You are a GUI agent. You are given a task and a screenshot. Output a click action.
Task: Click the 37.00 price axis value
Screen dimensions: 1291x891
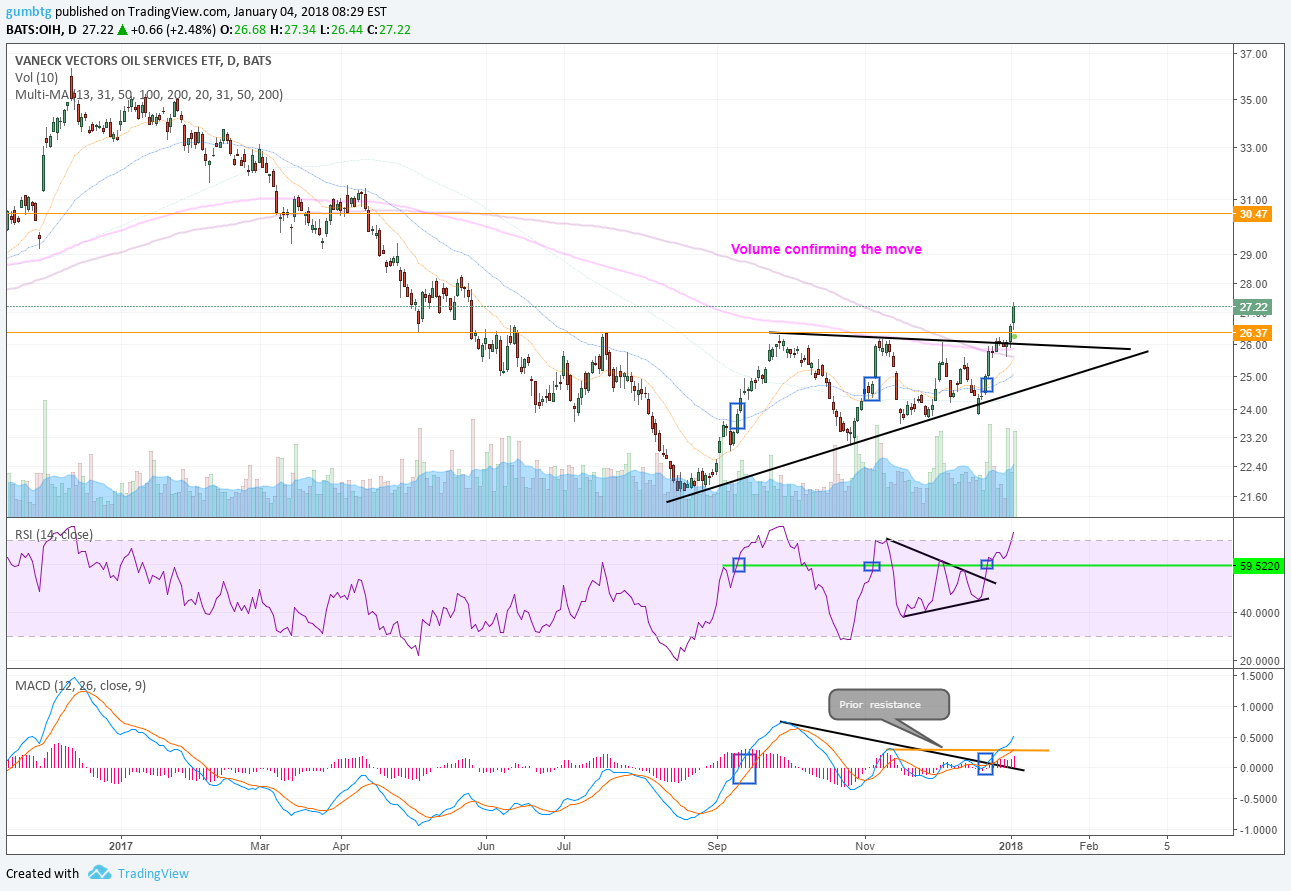(1254, 52)
